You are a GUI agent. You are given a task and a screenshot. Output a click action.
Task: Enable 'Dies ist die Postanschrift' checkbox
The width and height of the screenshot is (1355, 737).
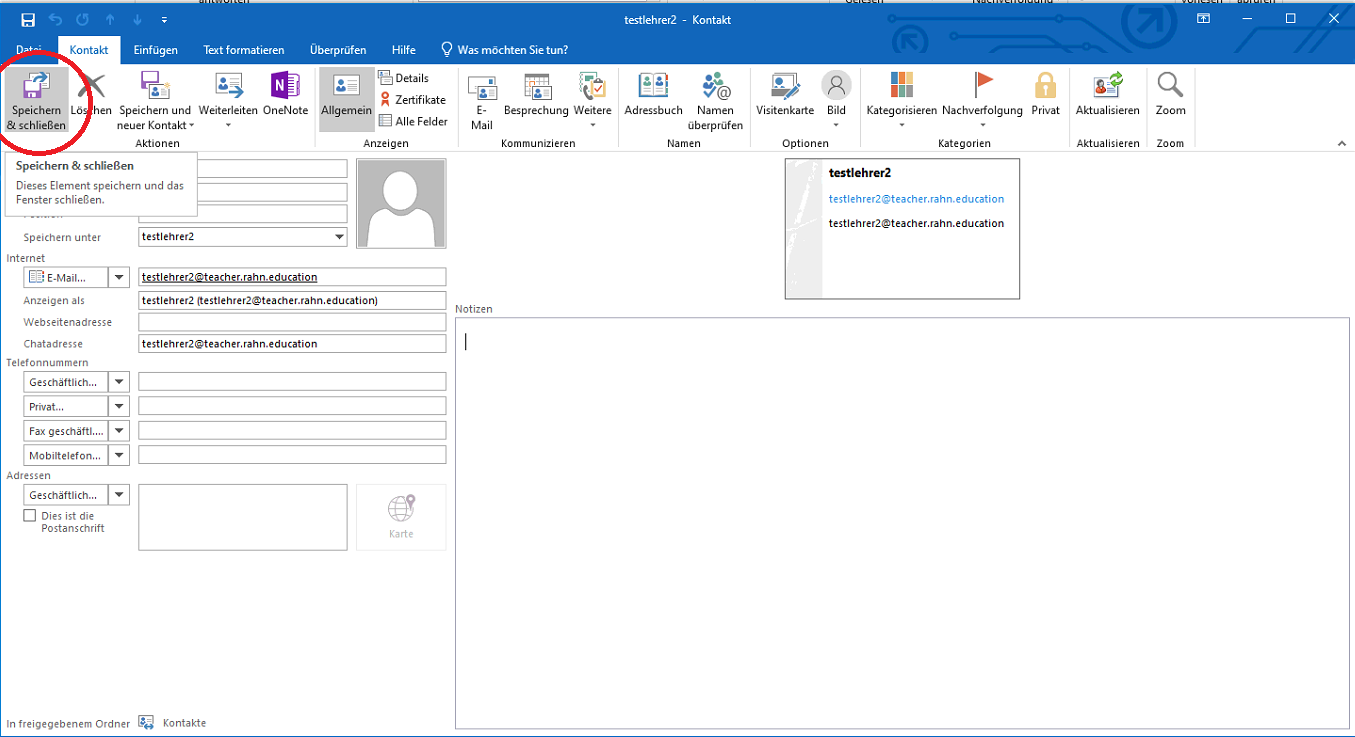30,516
